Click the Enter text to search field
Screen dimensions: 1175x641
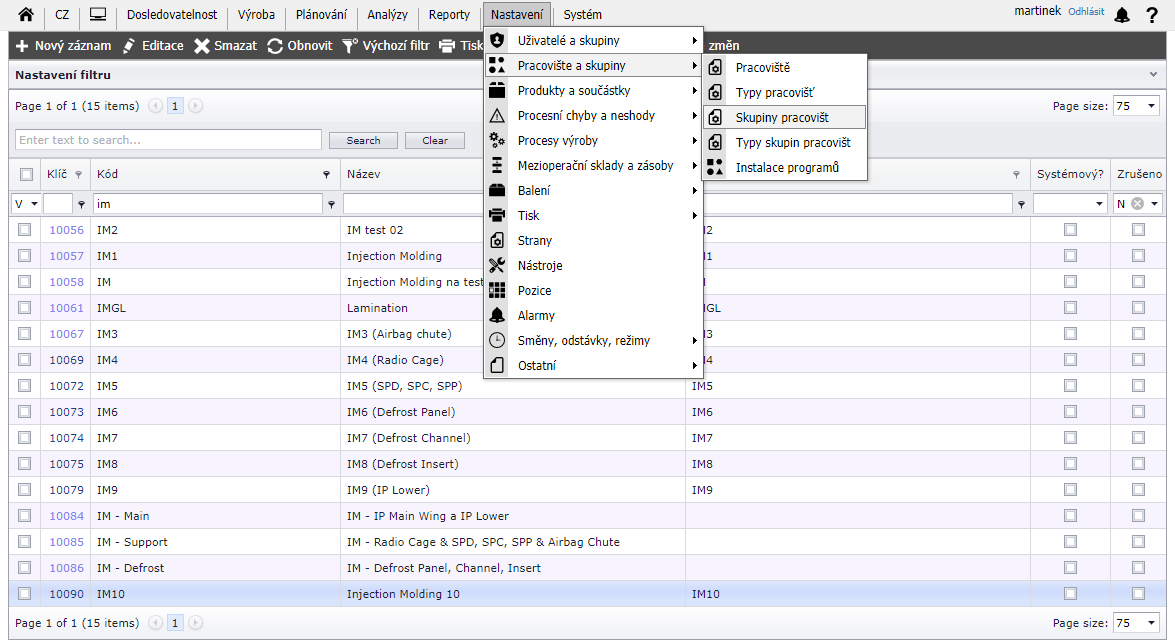pyautogui.click(x=168, y=140)
